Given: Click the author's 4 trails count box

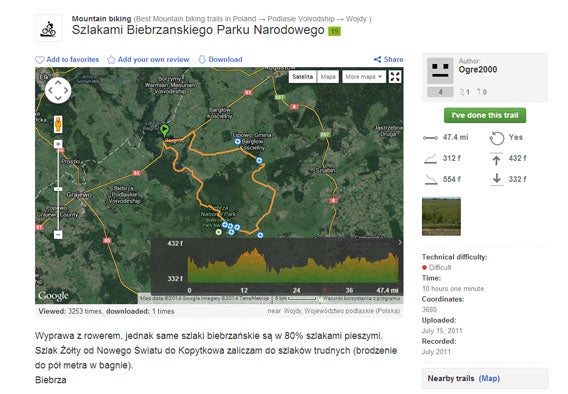Looking at the screenshot, I should pos(440,92).
